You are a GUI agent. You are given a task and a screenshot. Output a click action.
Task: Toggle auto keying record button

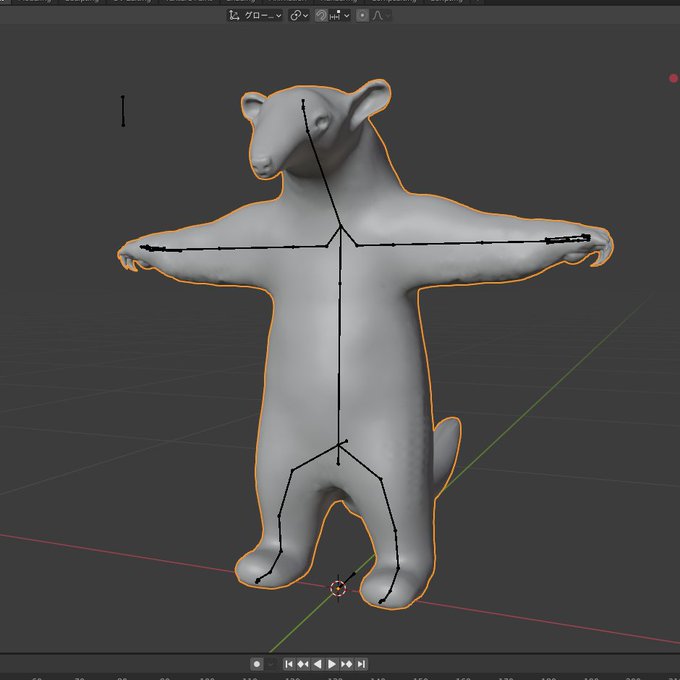(257, 664)
